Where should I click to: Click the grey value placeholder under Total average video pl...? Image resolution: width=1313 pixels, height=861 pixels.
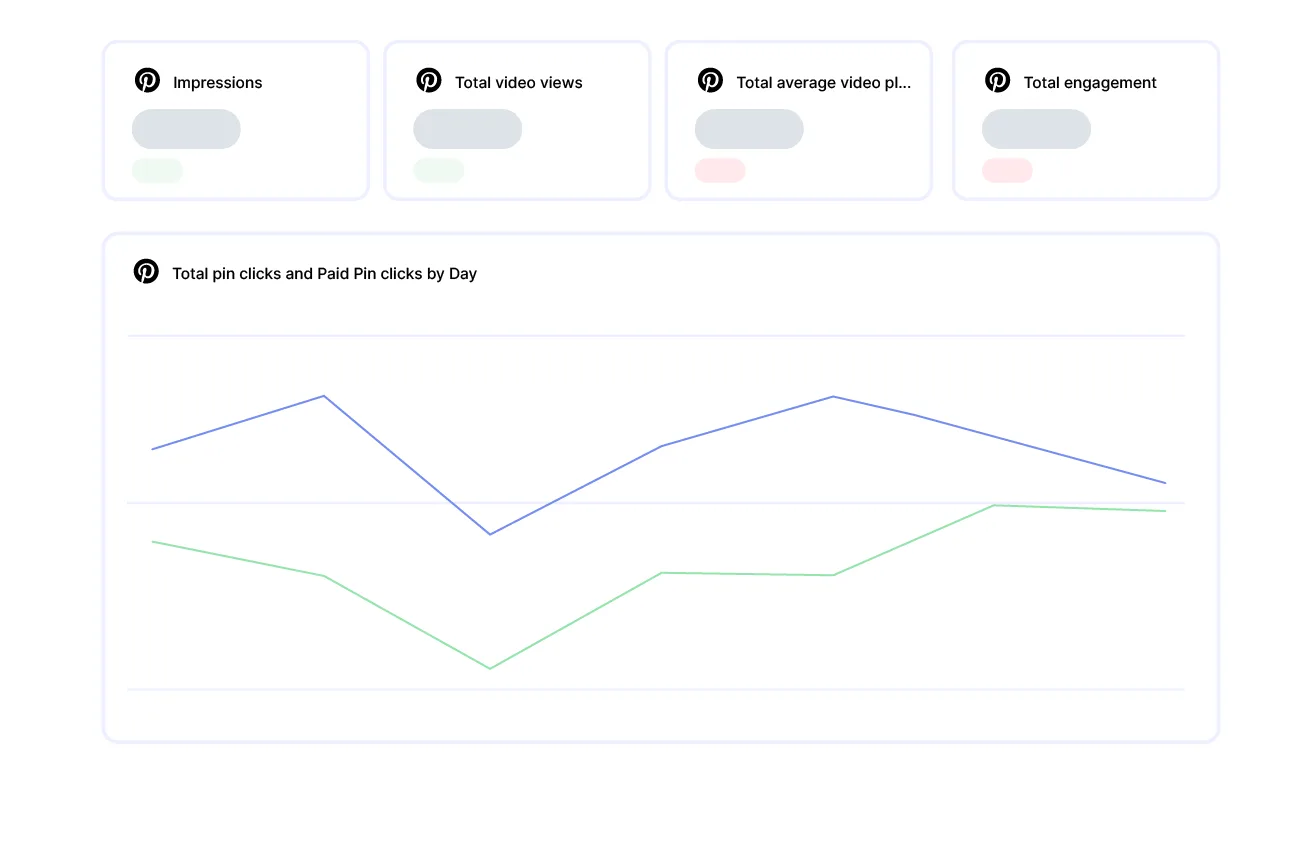point(749,129)
